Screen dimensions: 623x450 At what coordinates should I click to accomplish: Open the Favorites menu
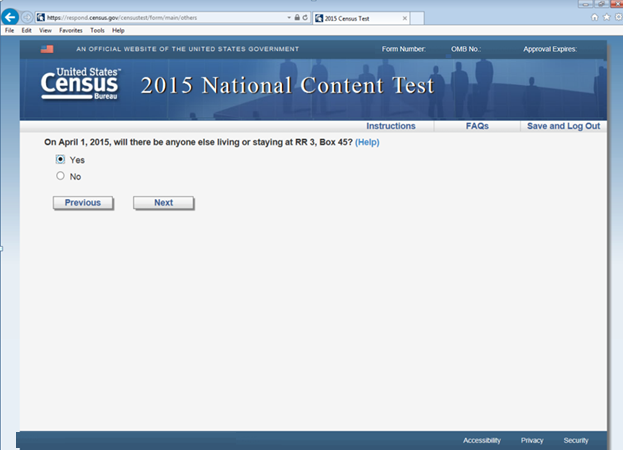point(71,30)
